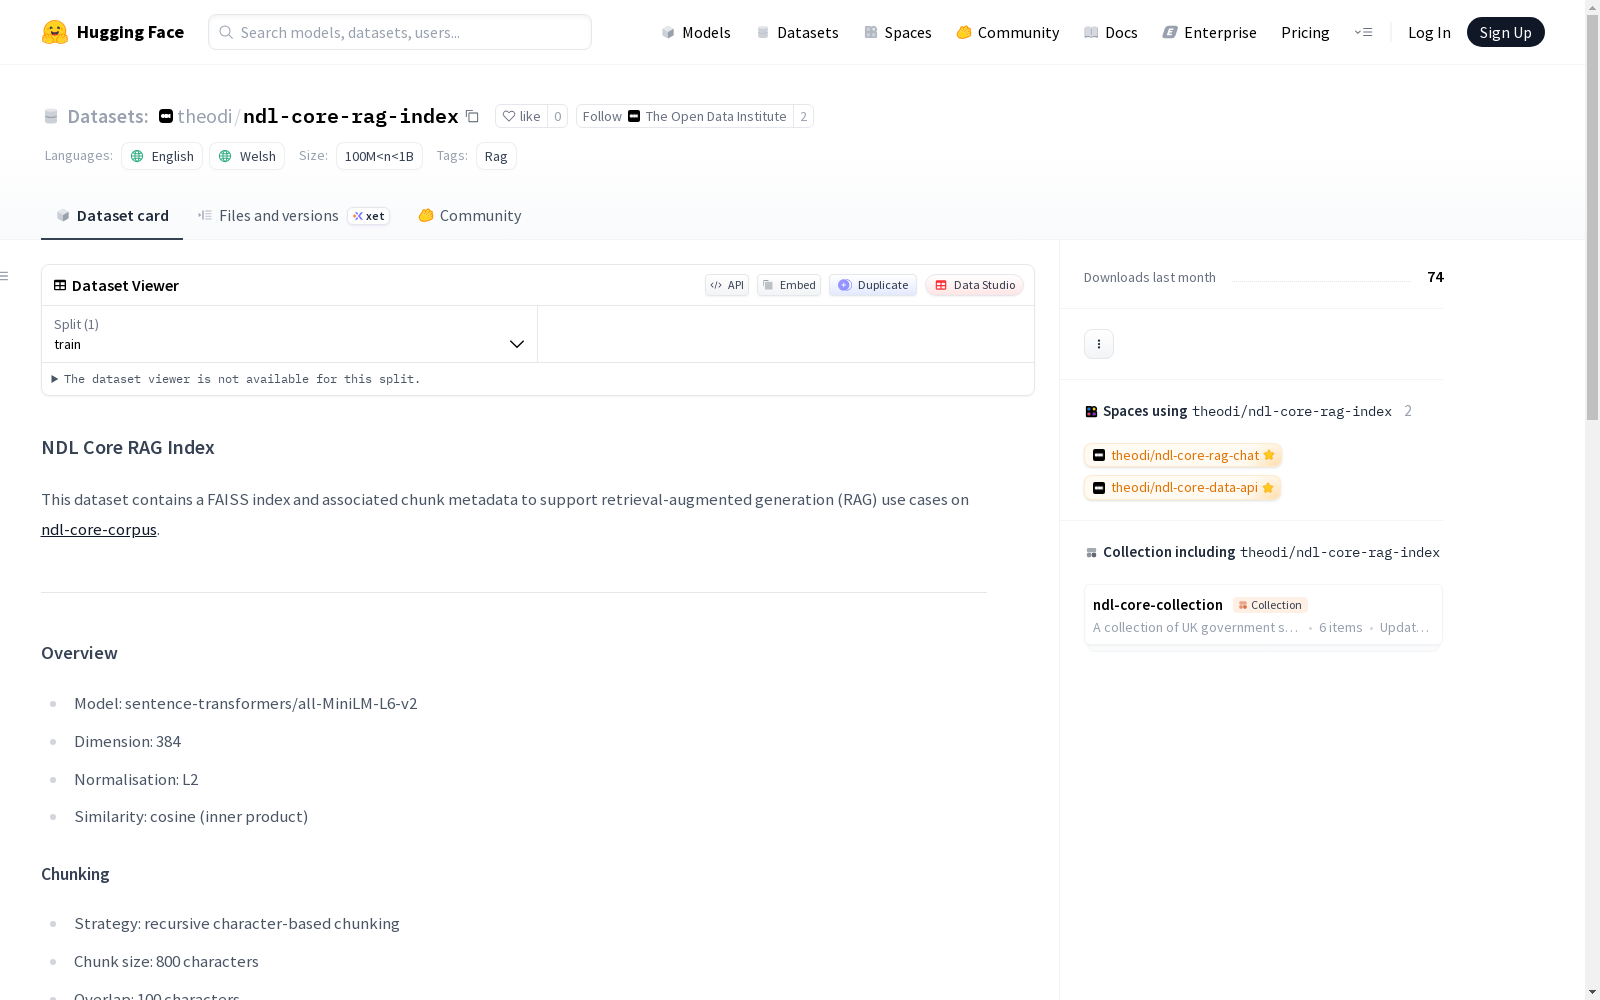The height and width of the screenshot is (1000, 1600).
Task: Click the ndl-core-rag-index dataset title
Action: click(x=351, y=116)
